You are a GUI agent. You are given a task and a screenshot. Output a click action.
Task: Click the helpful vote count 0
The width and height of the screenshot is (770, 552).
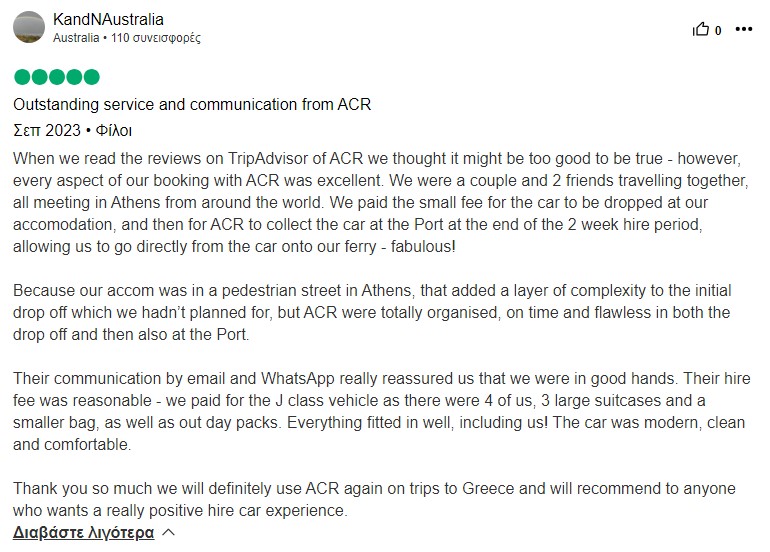[x=718, y=30]
